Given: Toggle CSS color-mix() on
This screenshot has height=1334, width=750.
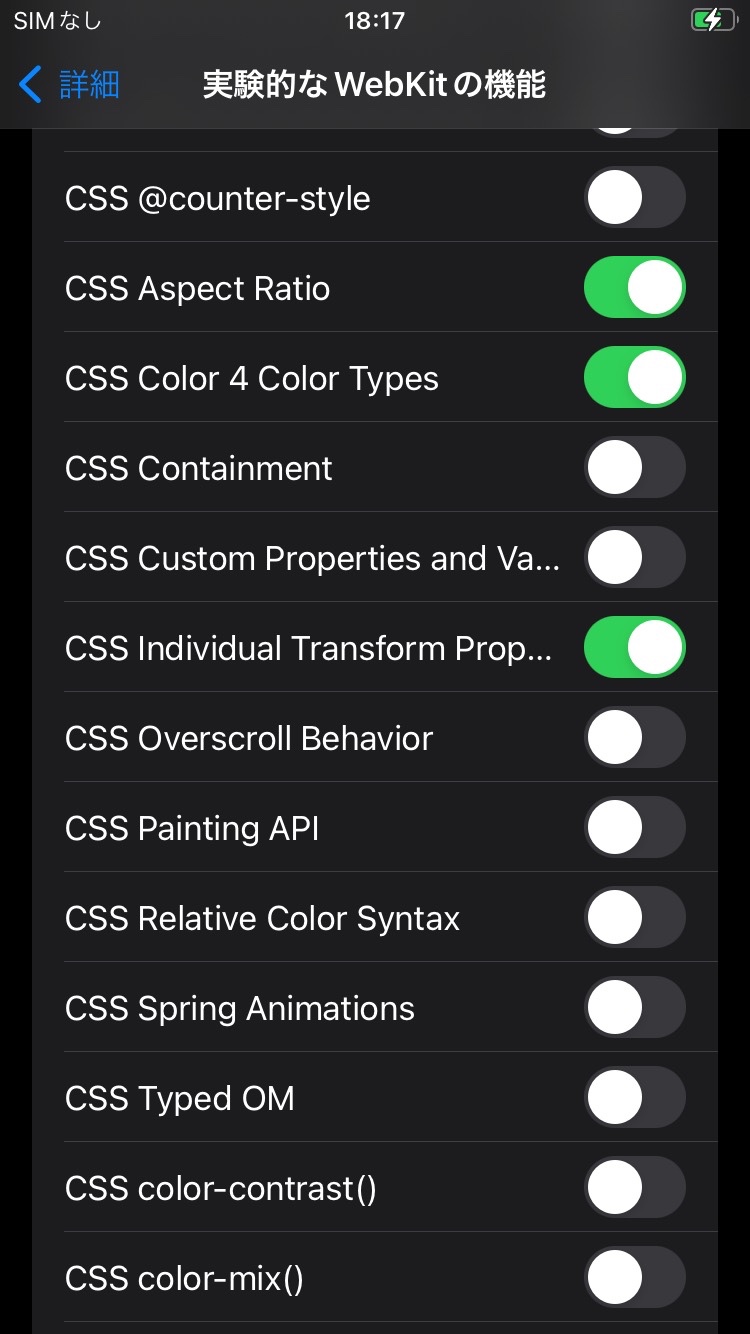Looking at the screenshot, I should point(634,1278).
